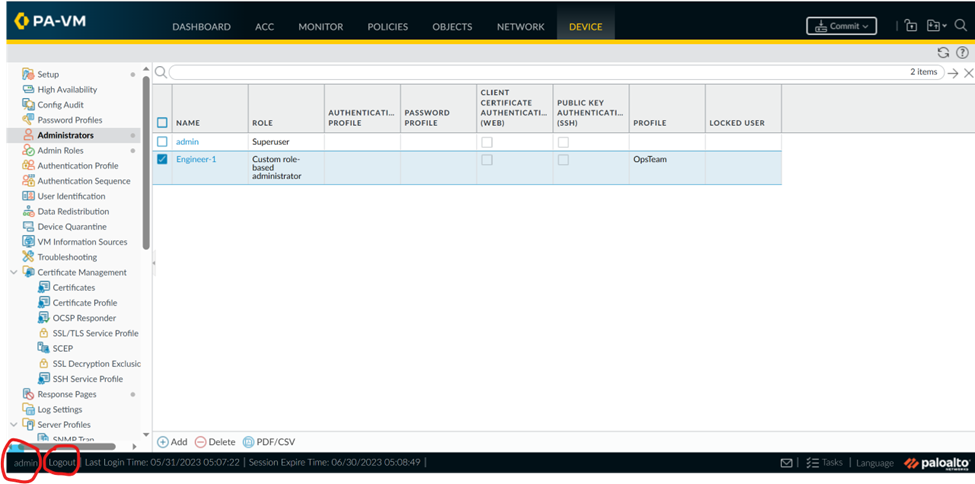Click the Delete button
Screen dimensions: 975x484
click(x=215, y=442)
